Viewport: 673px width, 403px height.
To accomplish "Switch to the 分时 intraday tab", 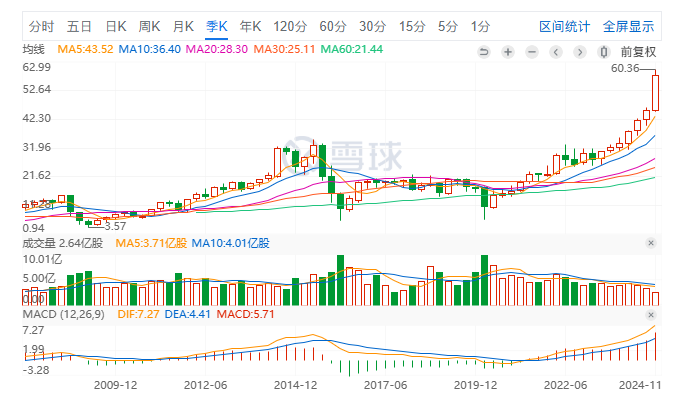I will pyautogui.click(x=41, y=27).
